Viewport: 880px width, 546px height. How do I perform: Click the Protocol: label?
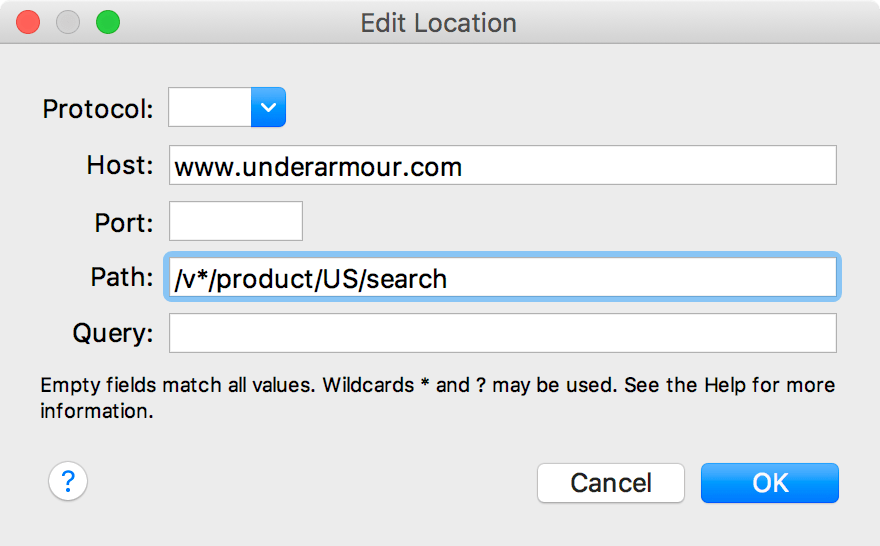click(x=98, y=108)
